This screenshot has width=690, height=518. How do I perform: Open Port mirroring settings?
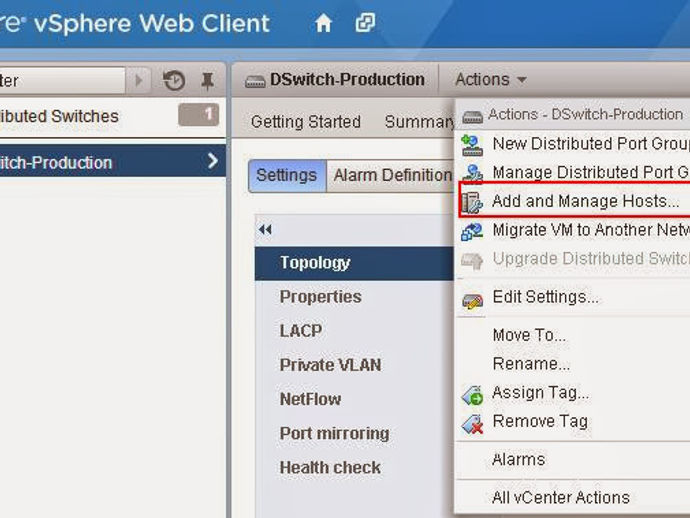pos(334,434)
